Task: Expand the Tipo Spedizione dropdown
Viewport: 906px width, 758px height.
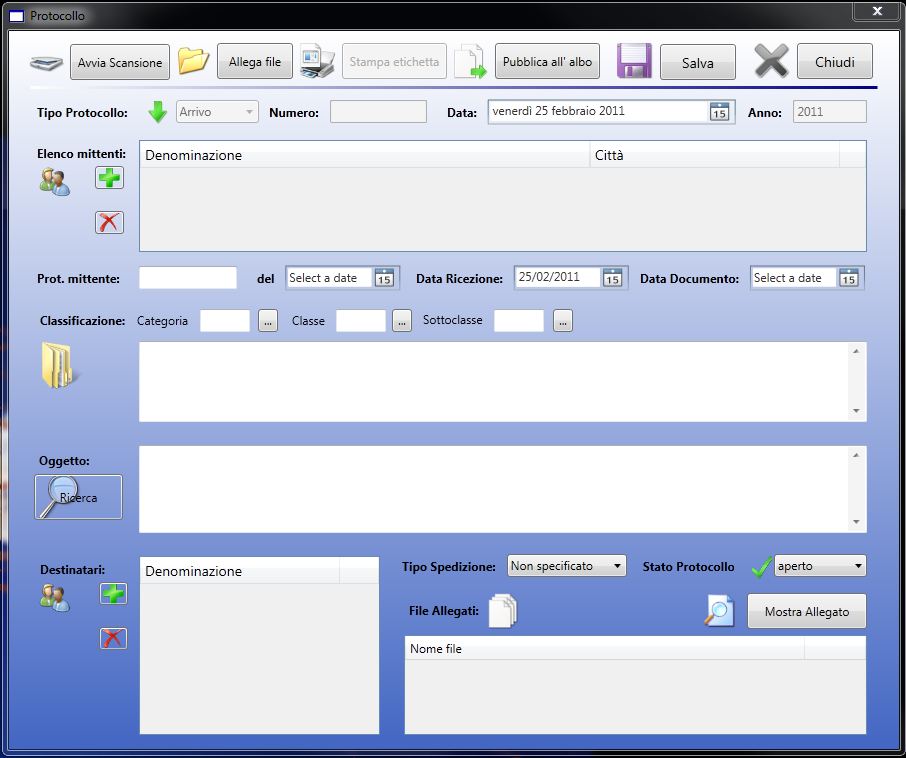Action: tap(566, 566)
